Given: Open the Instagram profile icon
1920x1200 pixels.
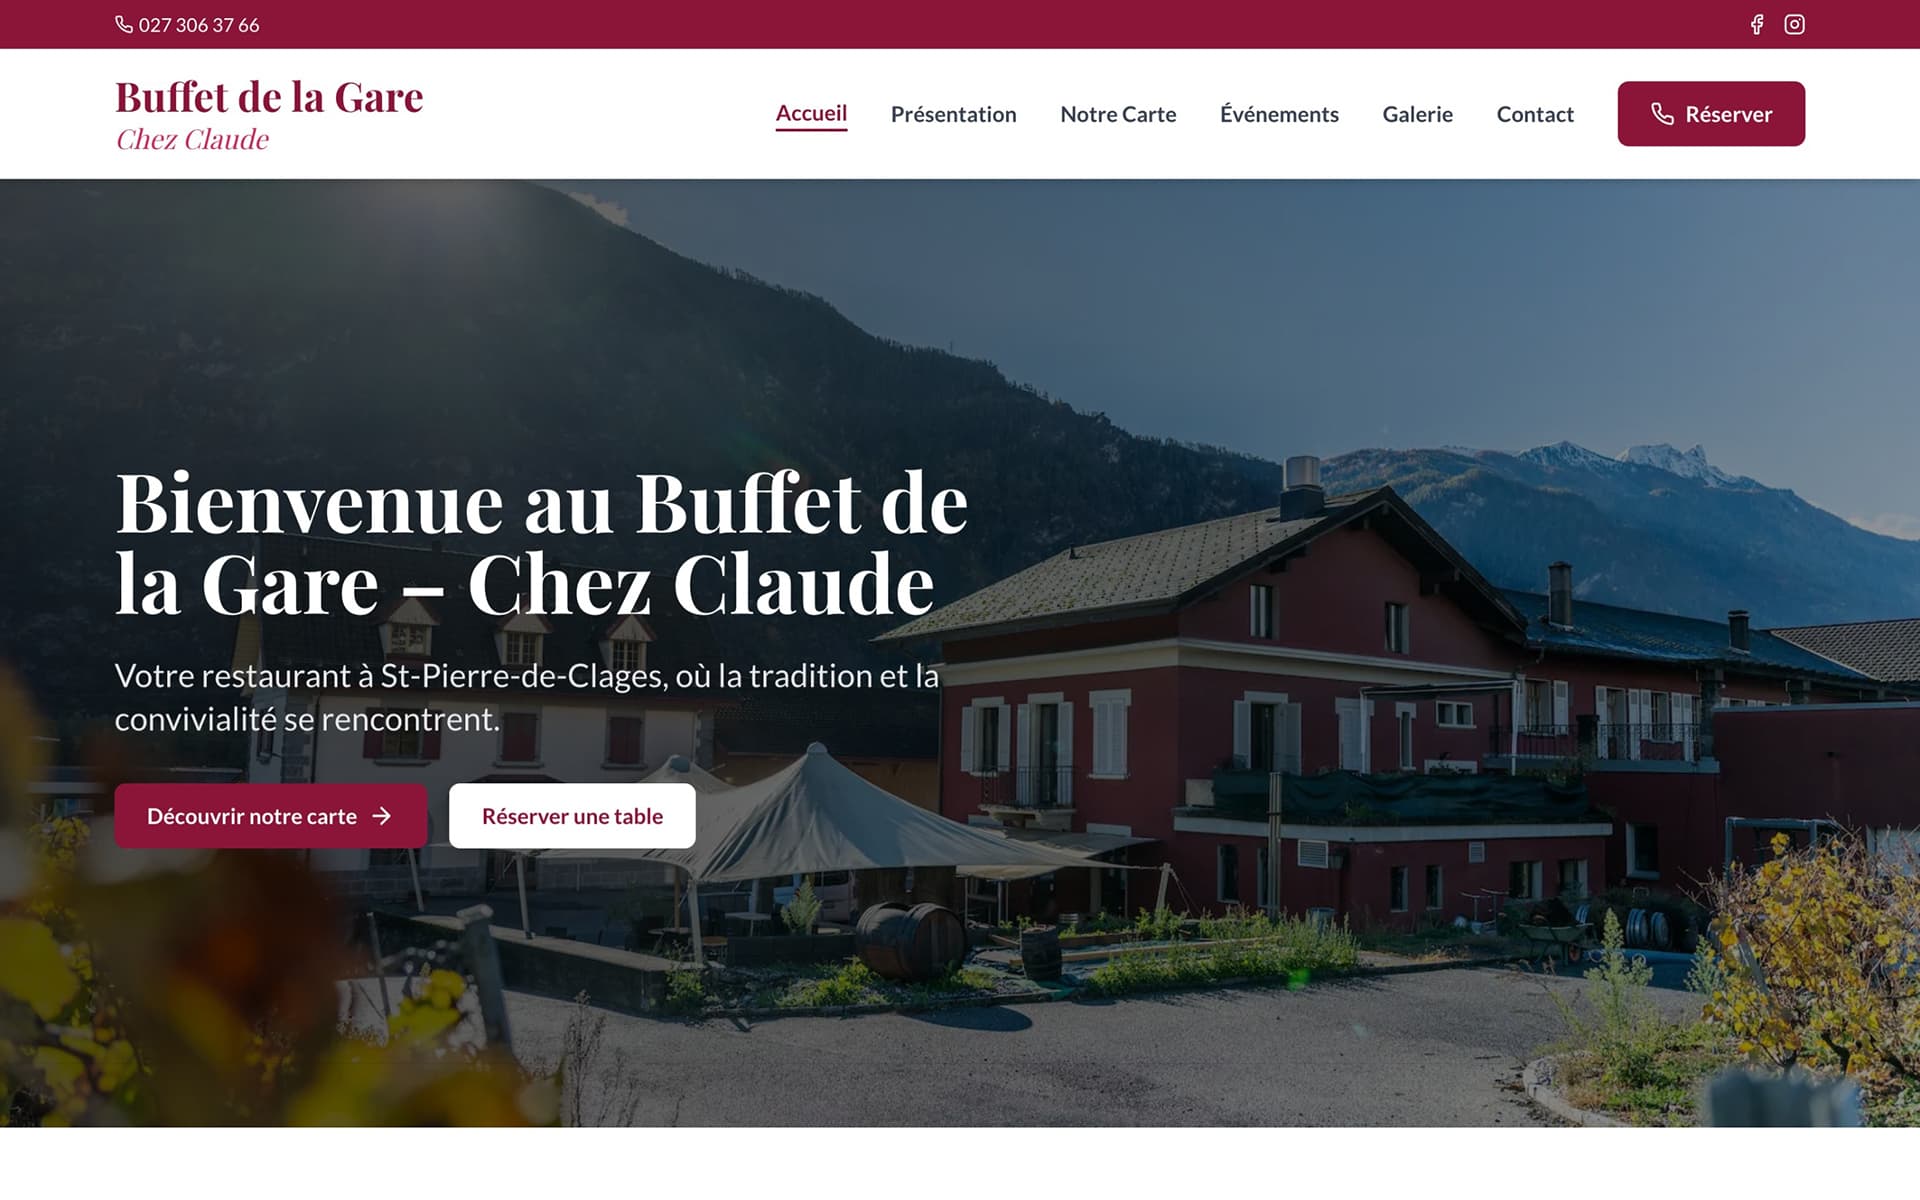Looking at the screenshot, I should [1795, 24].
